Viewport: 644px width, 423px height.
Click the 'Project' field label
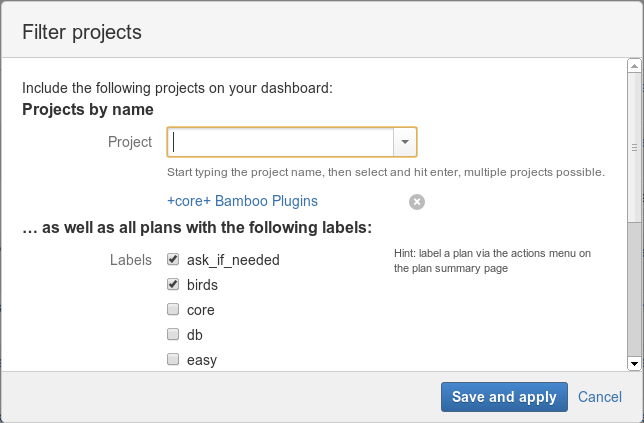[130, 142]
